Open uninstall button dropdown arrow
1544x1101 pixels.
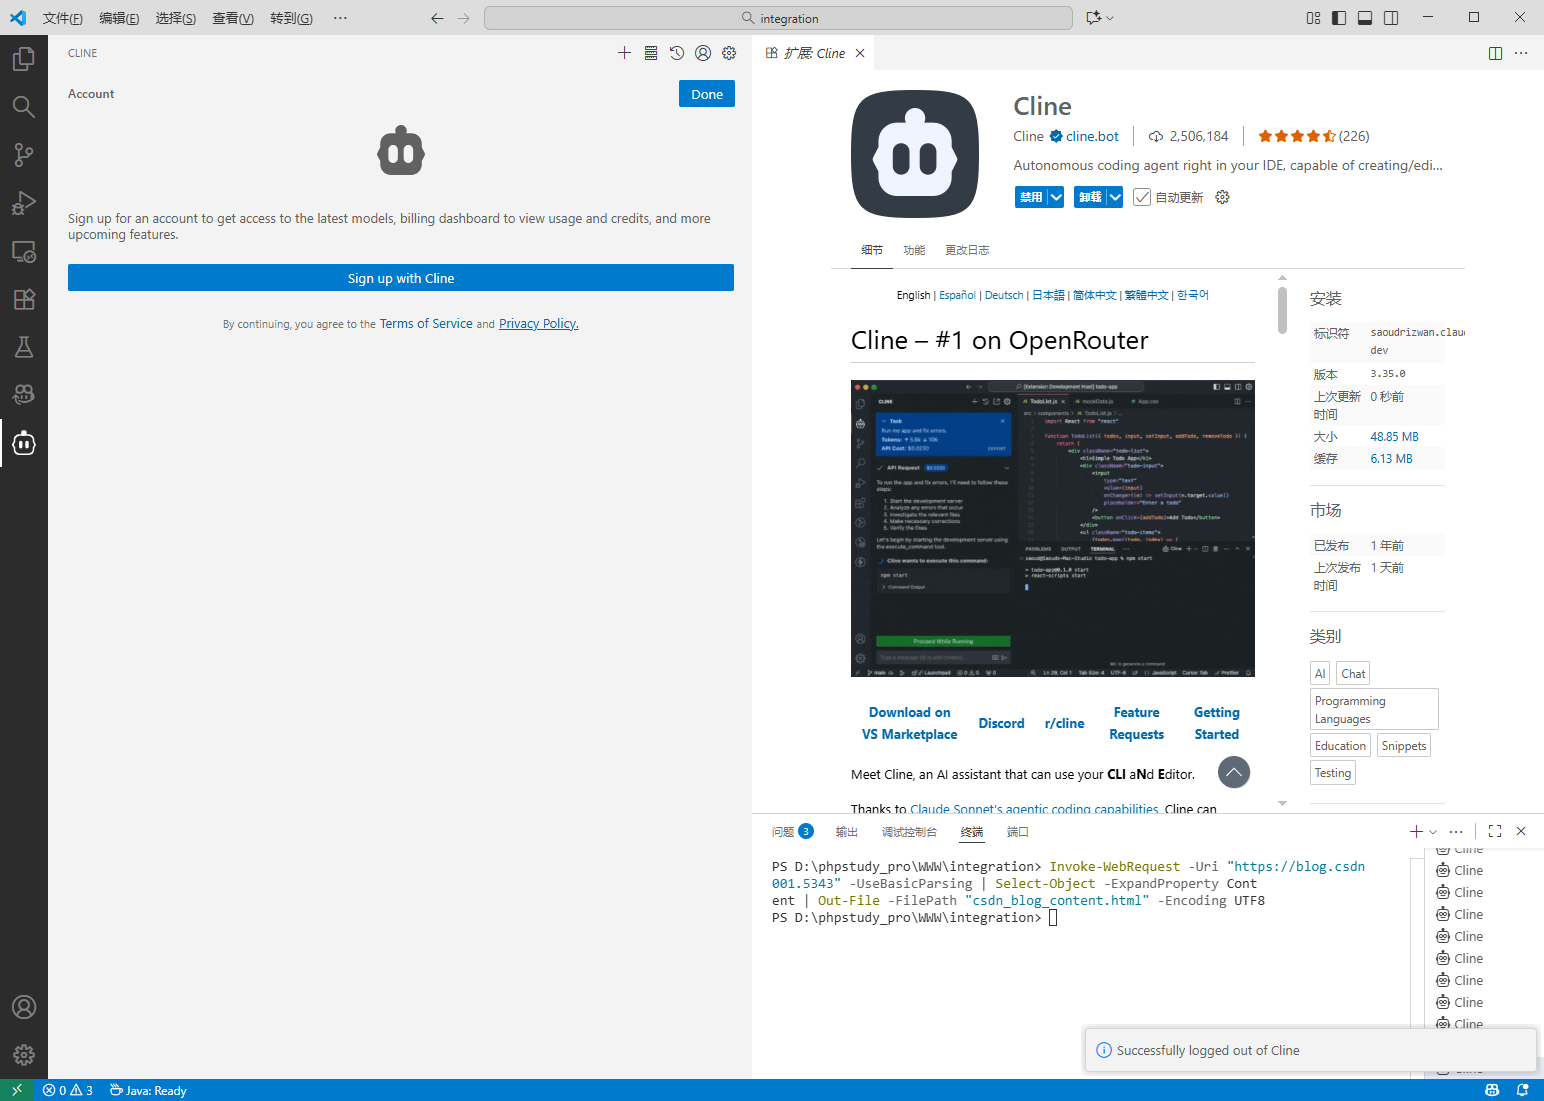coord(1115,197)
